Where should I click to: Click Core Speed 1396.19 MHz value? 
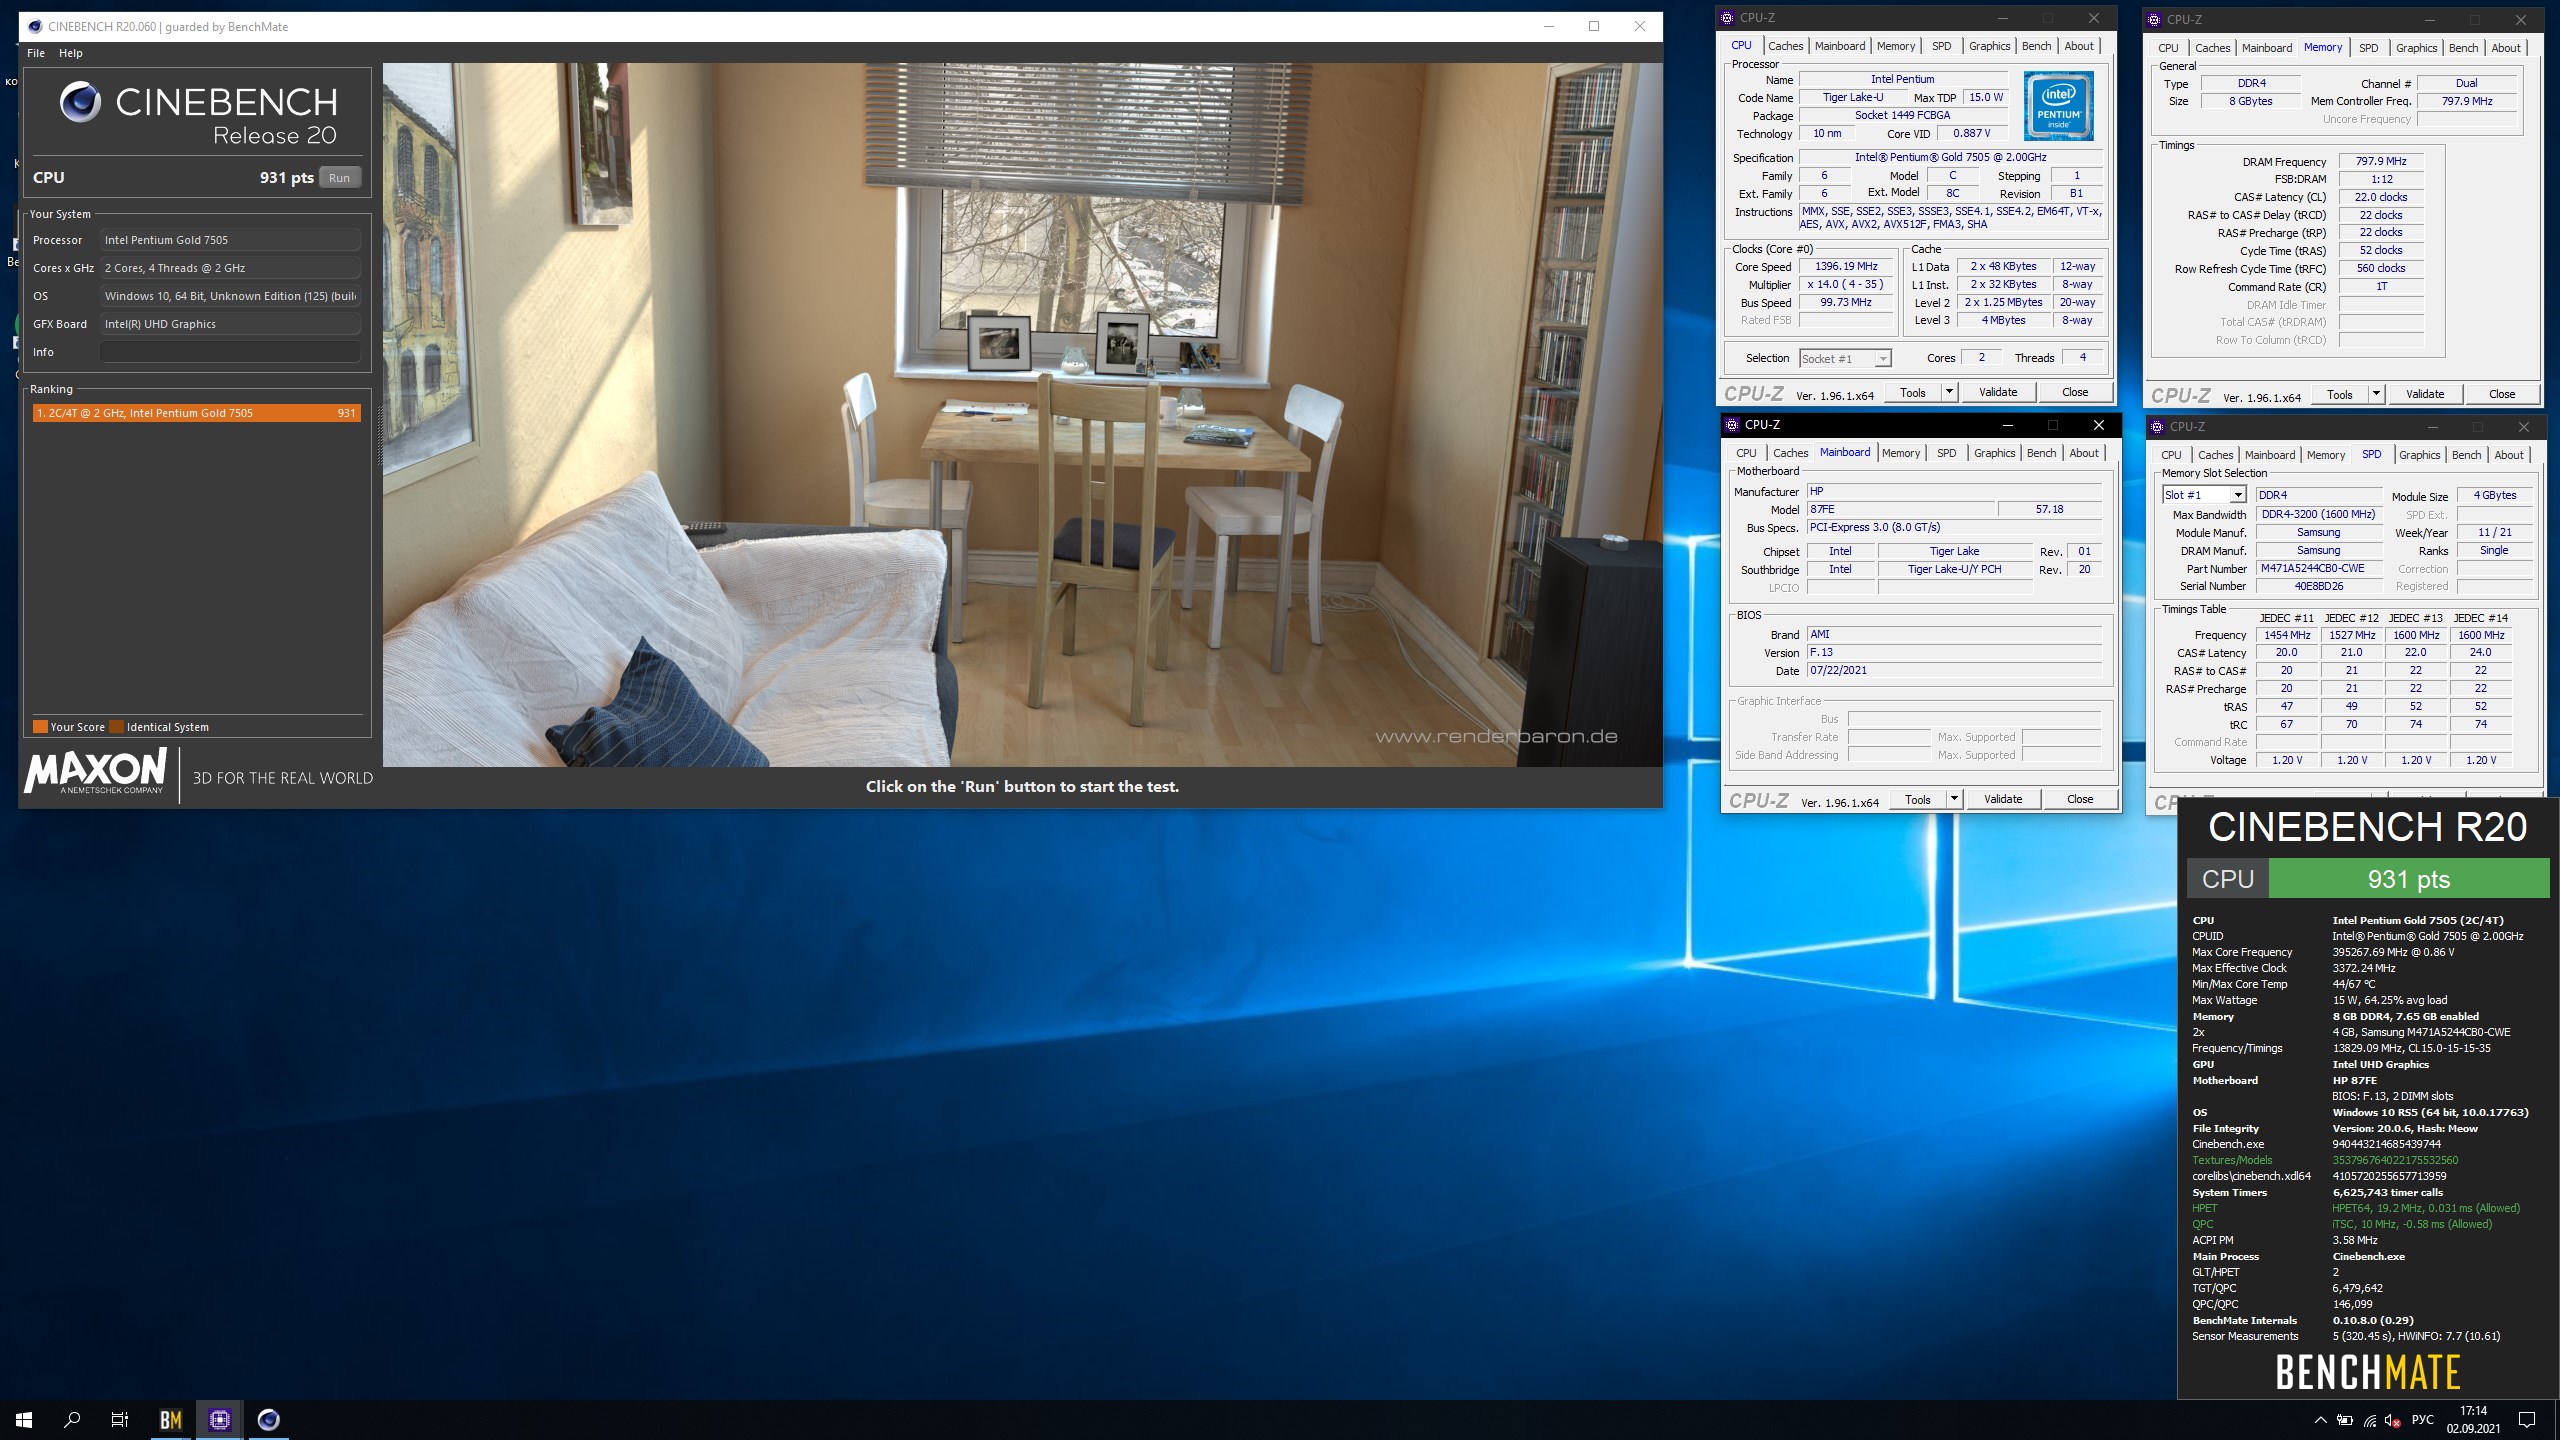click(x=1846, y=267)
